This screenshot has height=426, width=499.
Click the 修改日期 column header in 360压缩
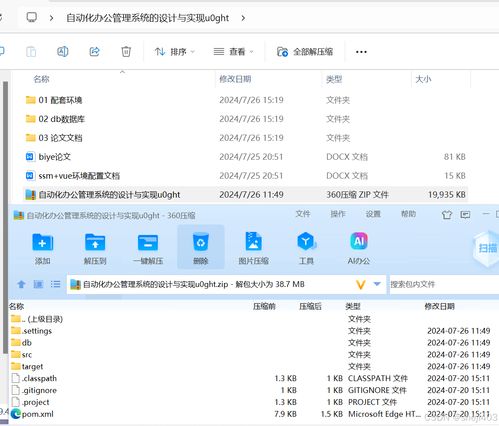pos(439,306)
